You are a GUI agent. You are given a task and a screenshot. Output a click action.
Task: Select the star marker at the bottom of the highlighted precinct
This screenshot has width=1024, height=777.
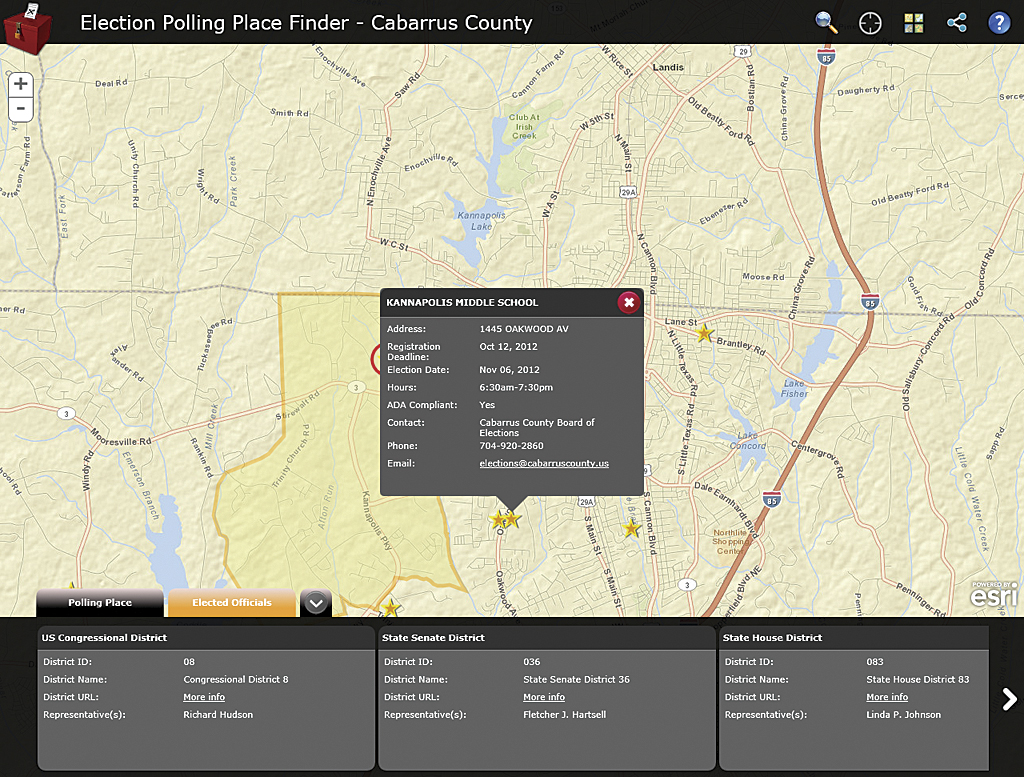tap(391, 608)
